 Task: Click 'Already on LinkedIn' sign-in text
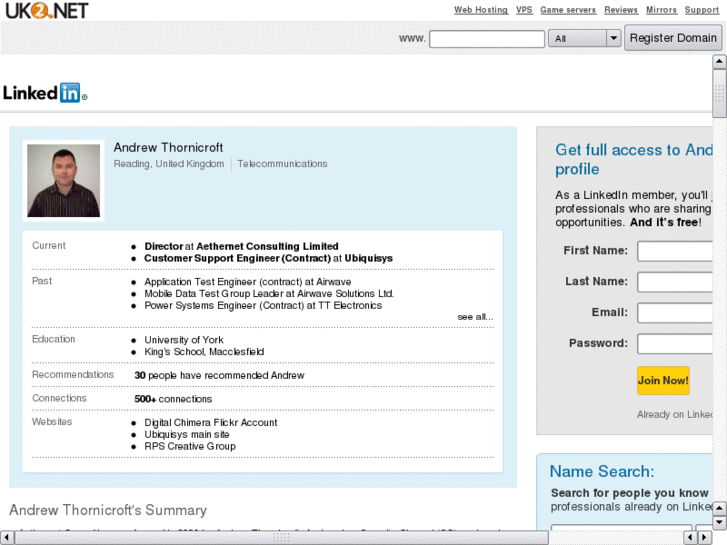(x=675, y=415)
